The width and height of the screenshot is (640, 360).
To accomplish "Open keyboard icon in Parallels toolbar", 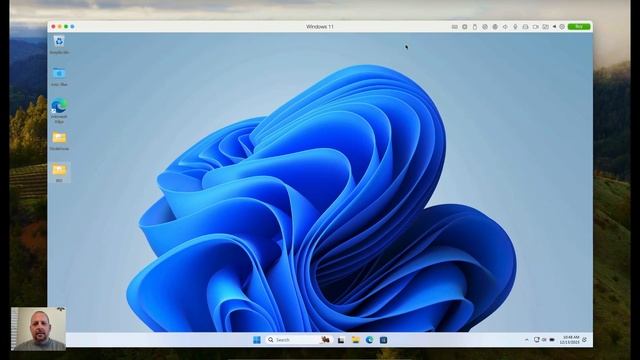I will [x=454, y=27].
